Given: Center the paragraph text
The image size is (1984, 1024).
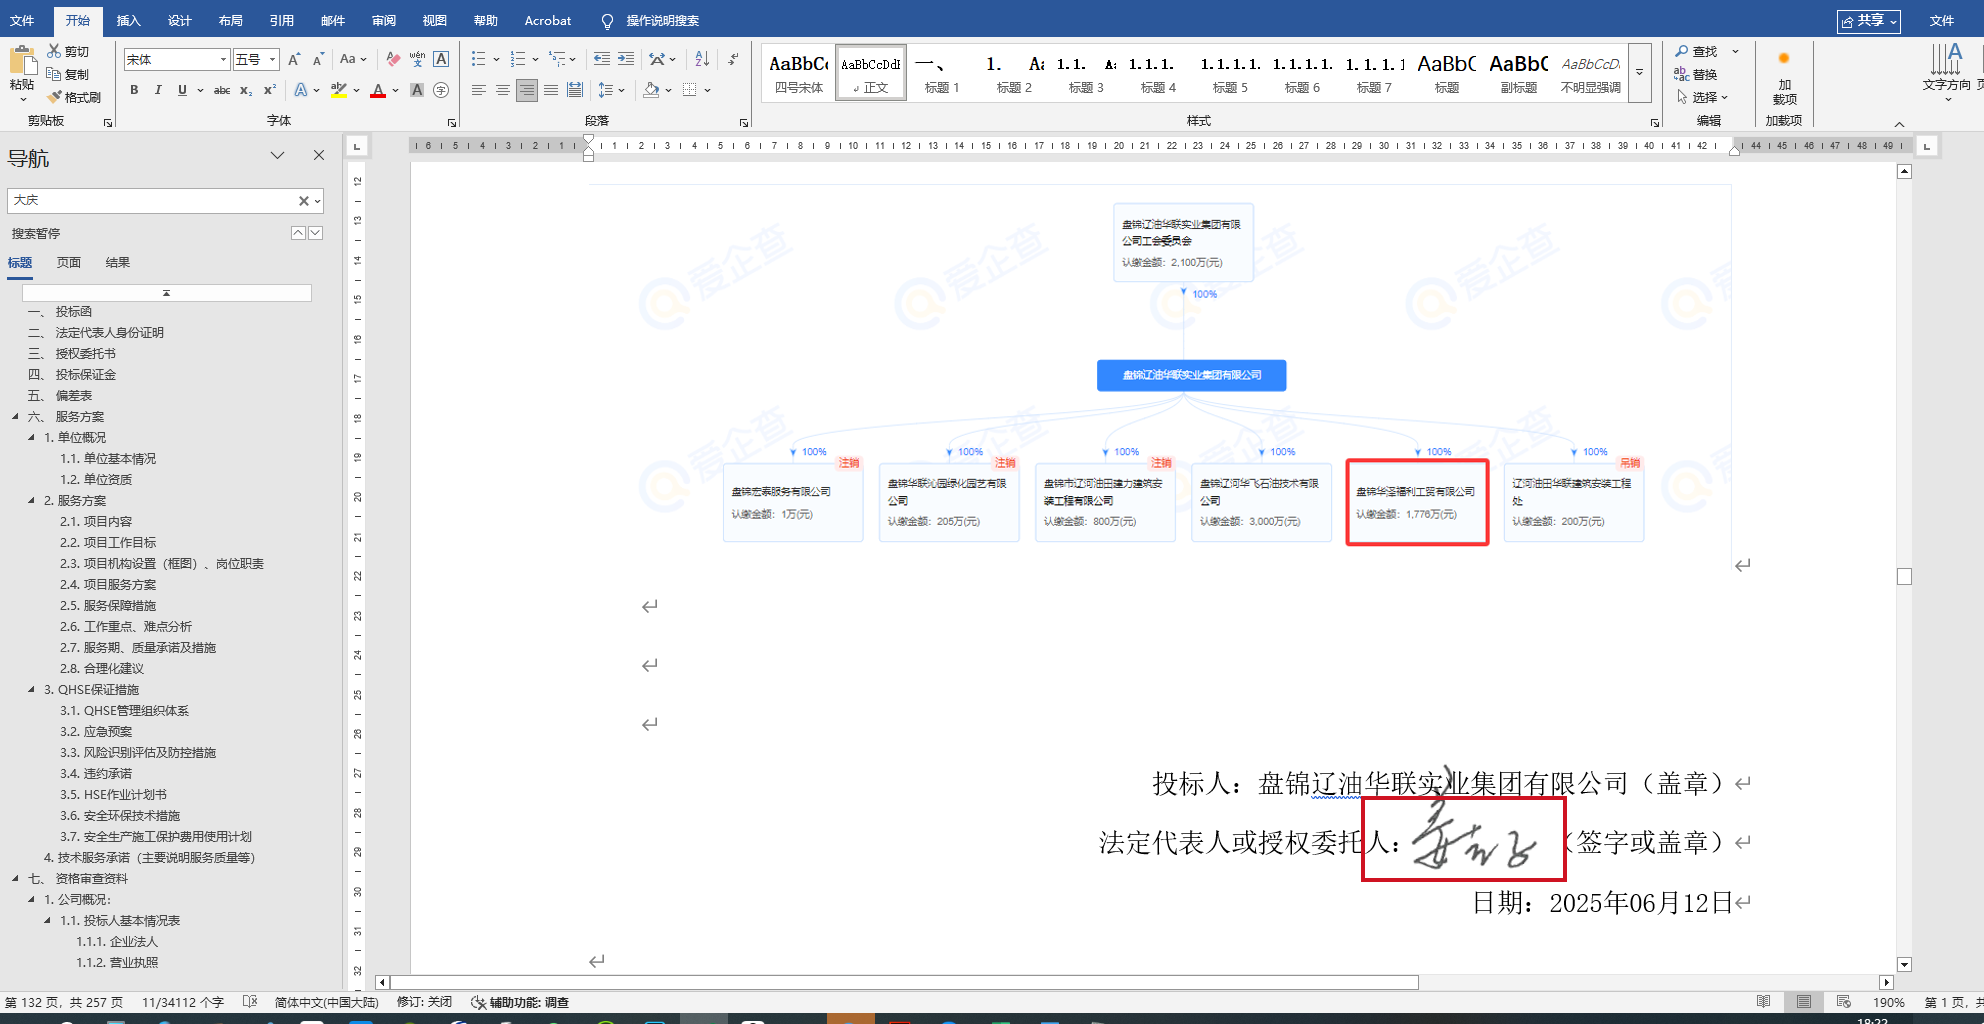Looking at the screenshot, I should pos(503,90).
